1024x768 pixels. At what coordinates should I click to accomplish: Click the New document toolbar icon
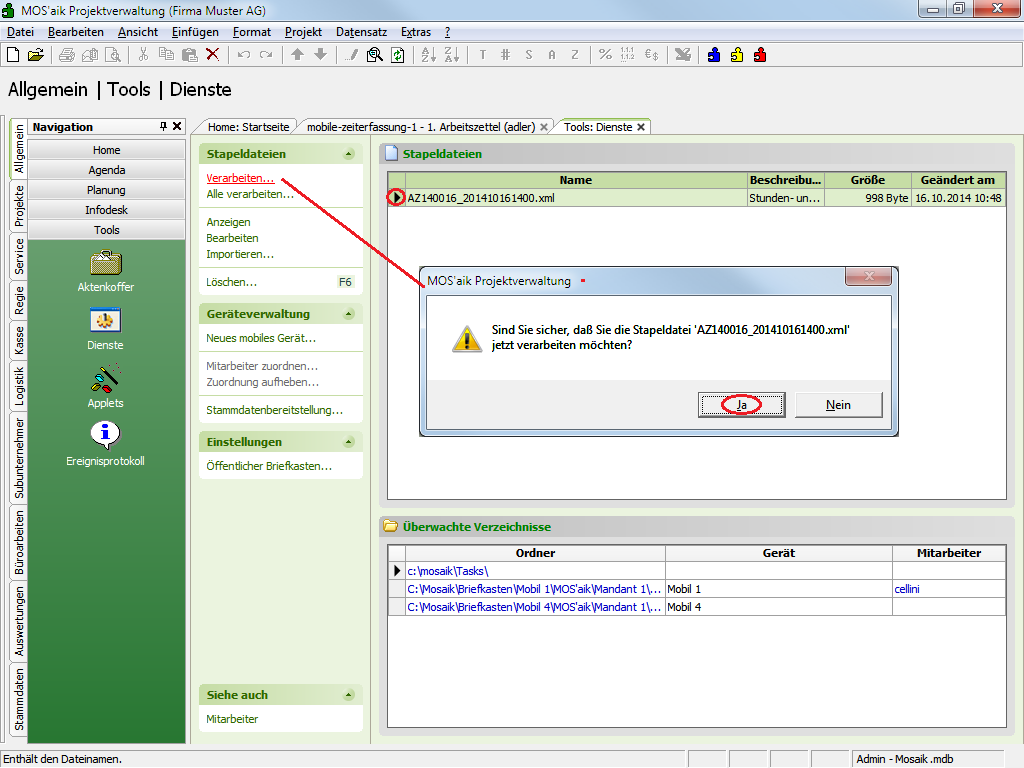click(13, 55)
